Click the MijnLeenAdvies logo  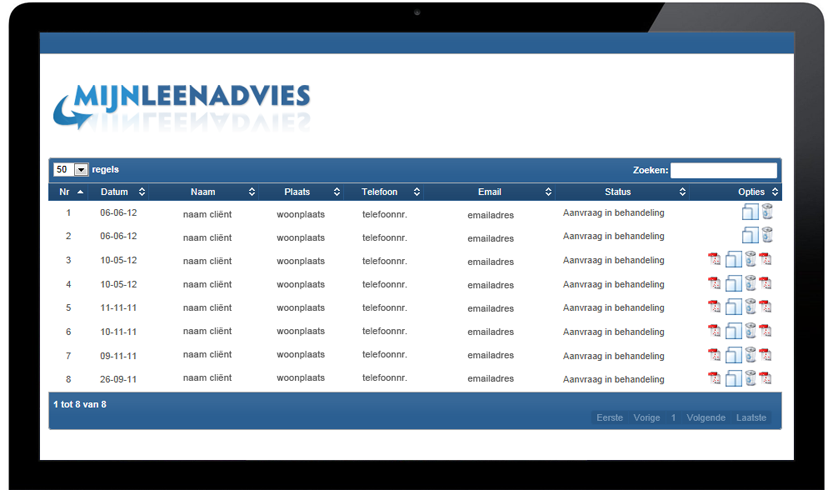point(182,106)
